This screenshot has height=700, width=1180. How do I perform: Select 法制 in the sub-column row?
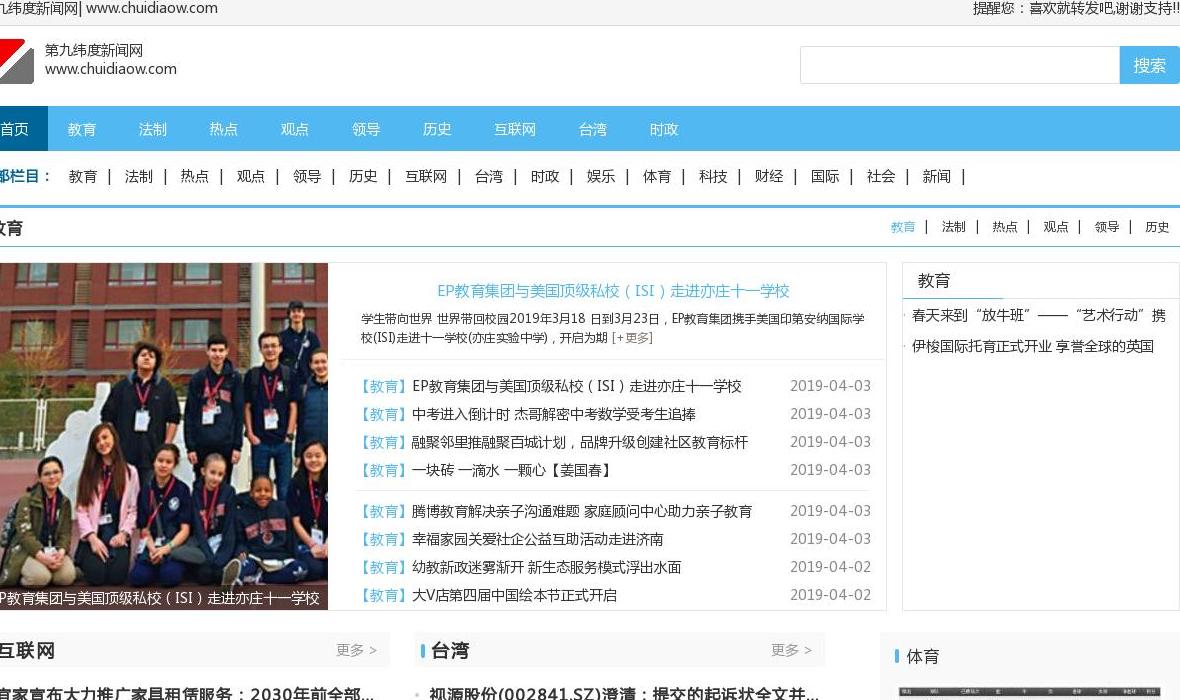138,176
